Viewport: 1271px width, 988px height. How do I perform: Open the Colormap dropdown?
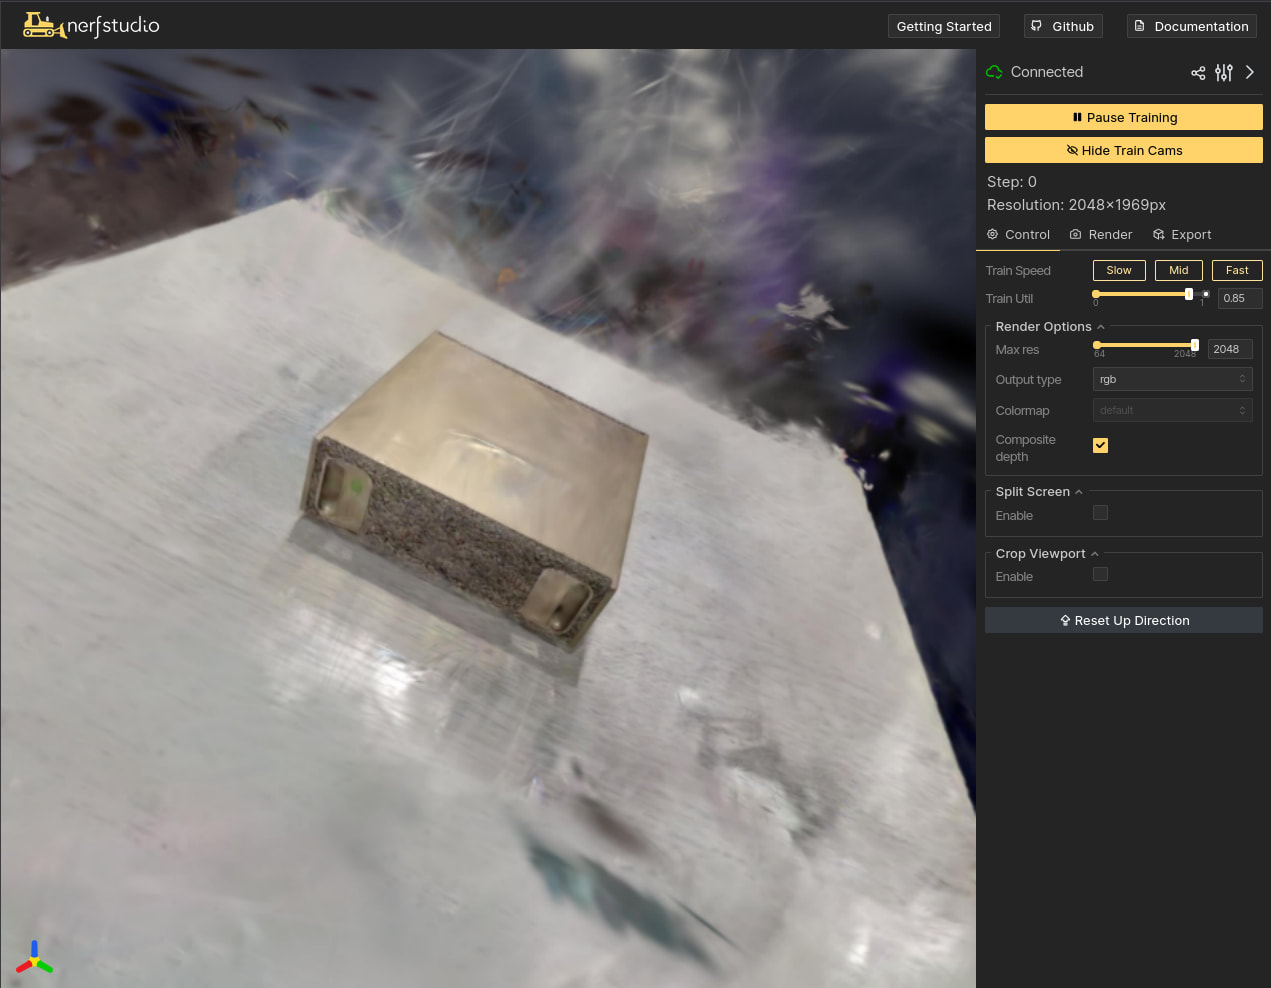click(1173, 410)
